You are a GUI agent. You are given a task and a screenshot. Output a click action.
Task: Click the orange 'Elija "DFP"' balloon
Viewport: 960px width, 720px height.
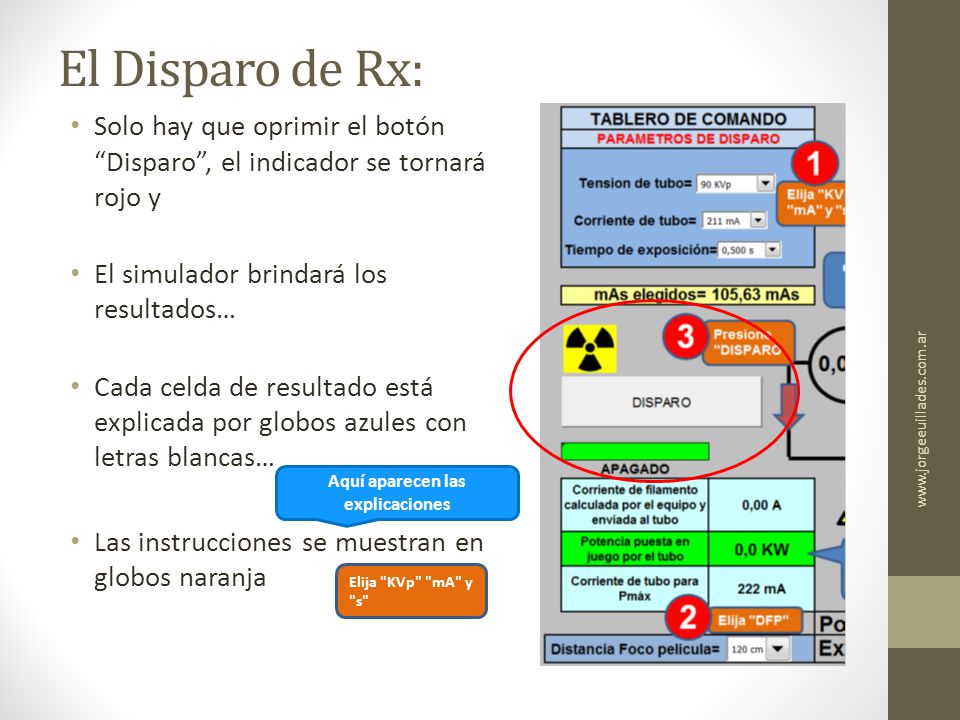(756, 620)
